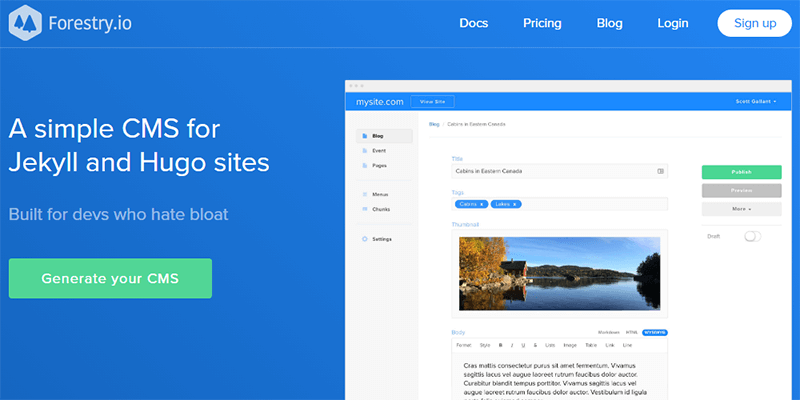Click the lake cabin thumbnail image
Screen dimensions: 800x400
tap(559, 273)
